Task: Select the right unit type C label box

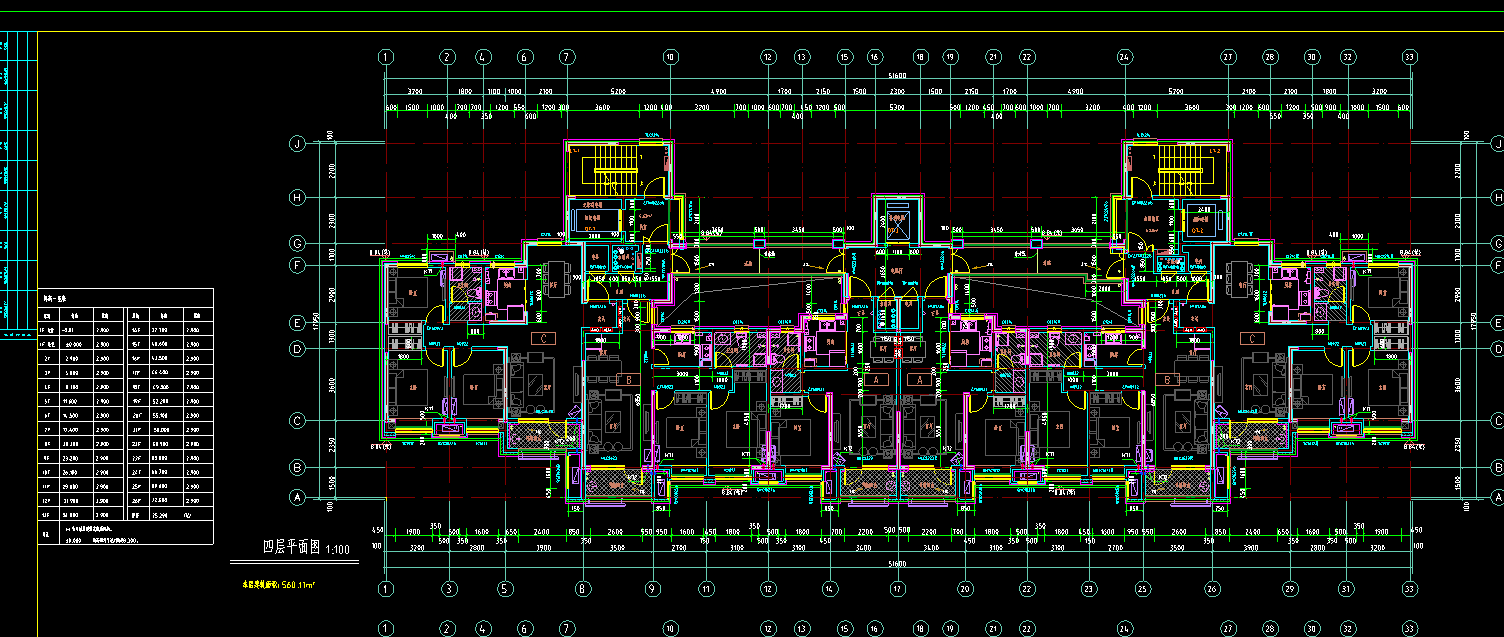Action: click(1251, 339)
